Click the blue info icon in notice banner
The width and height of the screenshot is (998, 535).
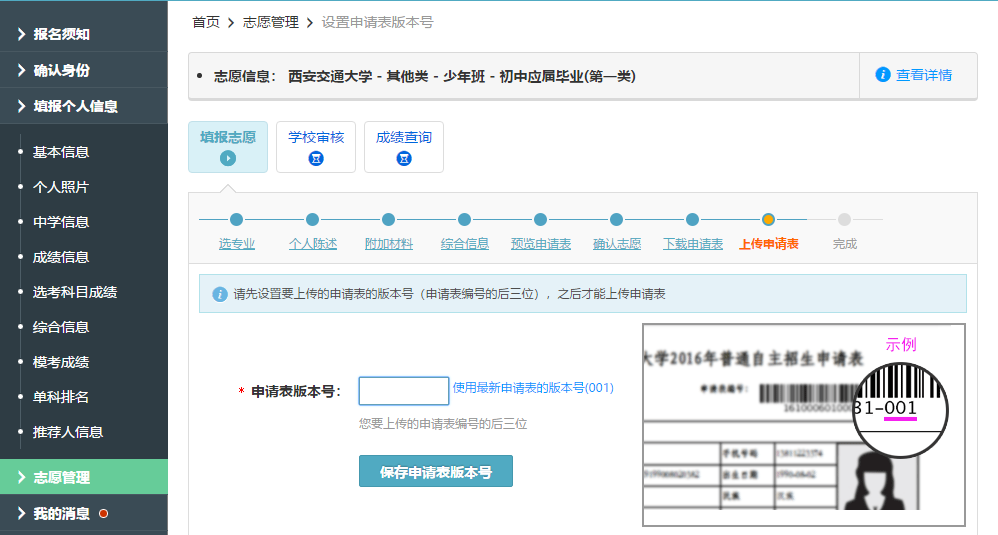pos(220,294)
